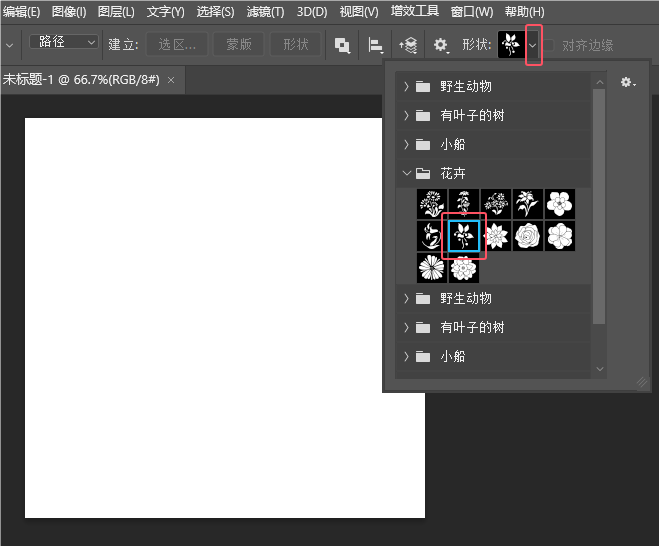Open the 增效工具 menu
The height and width of the screenshot is (546, 659).
point(415,11)
